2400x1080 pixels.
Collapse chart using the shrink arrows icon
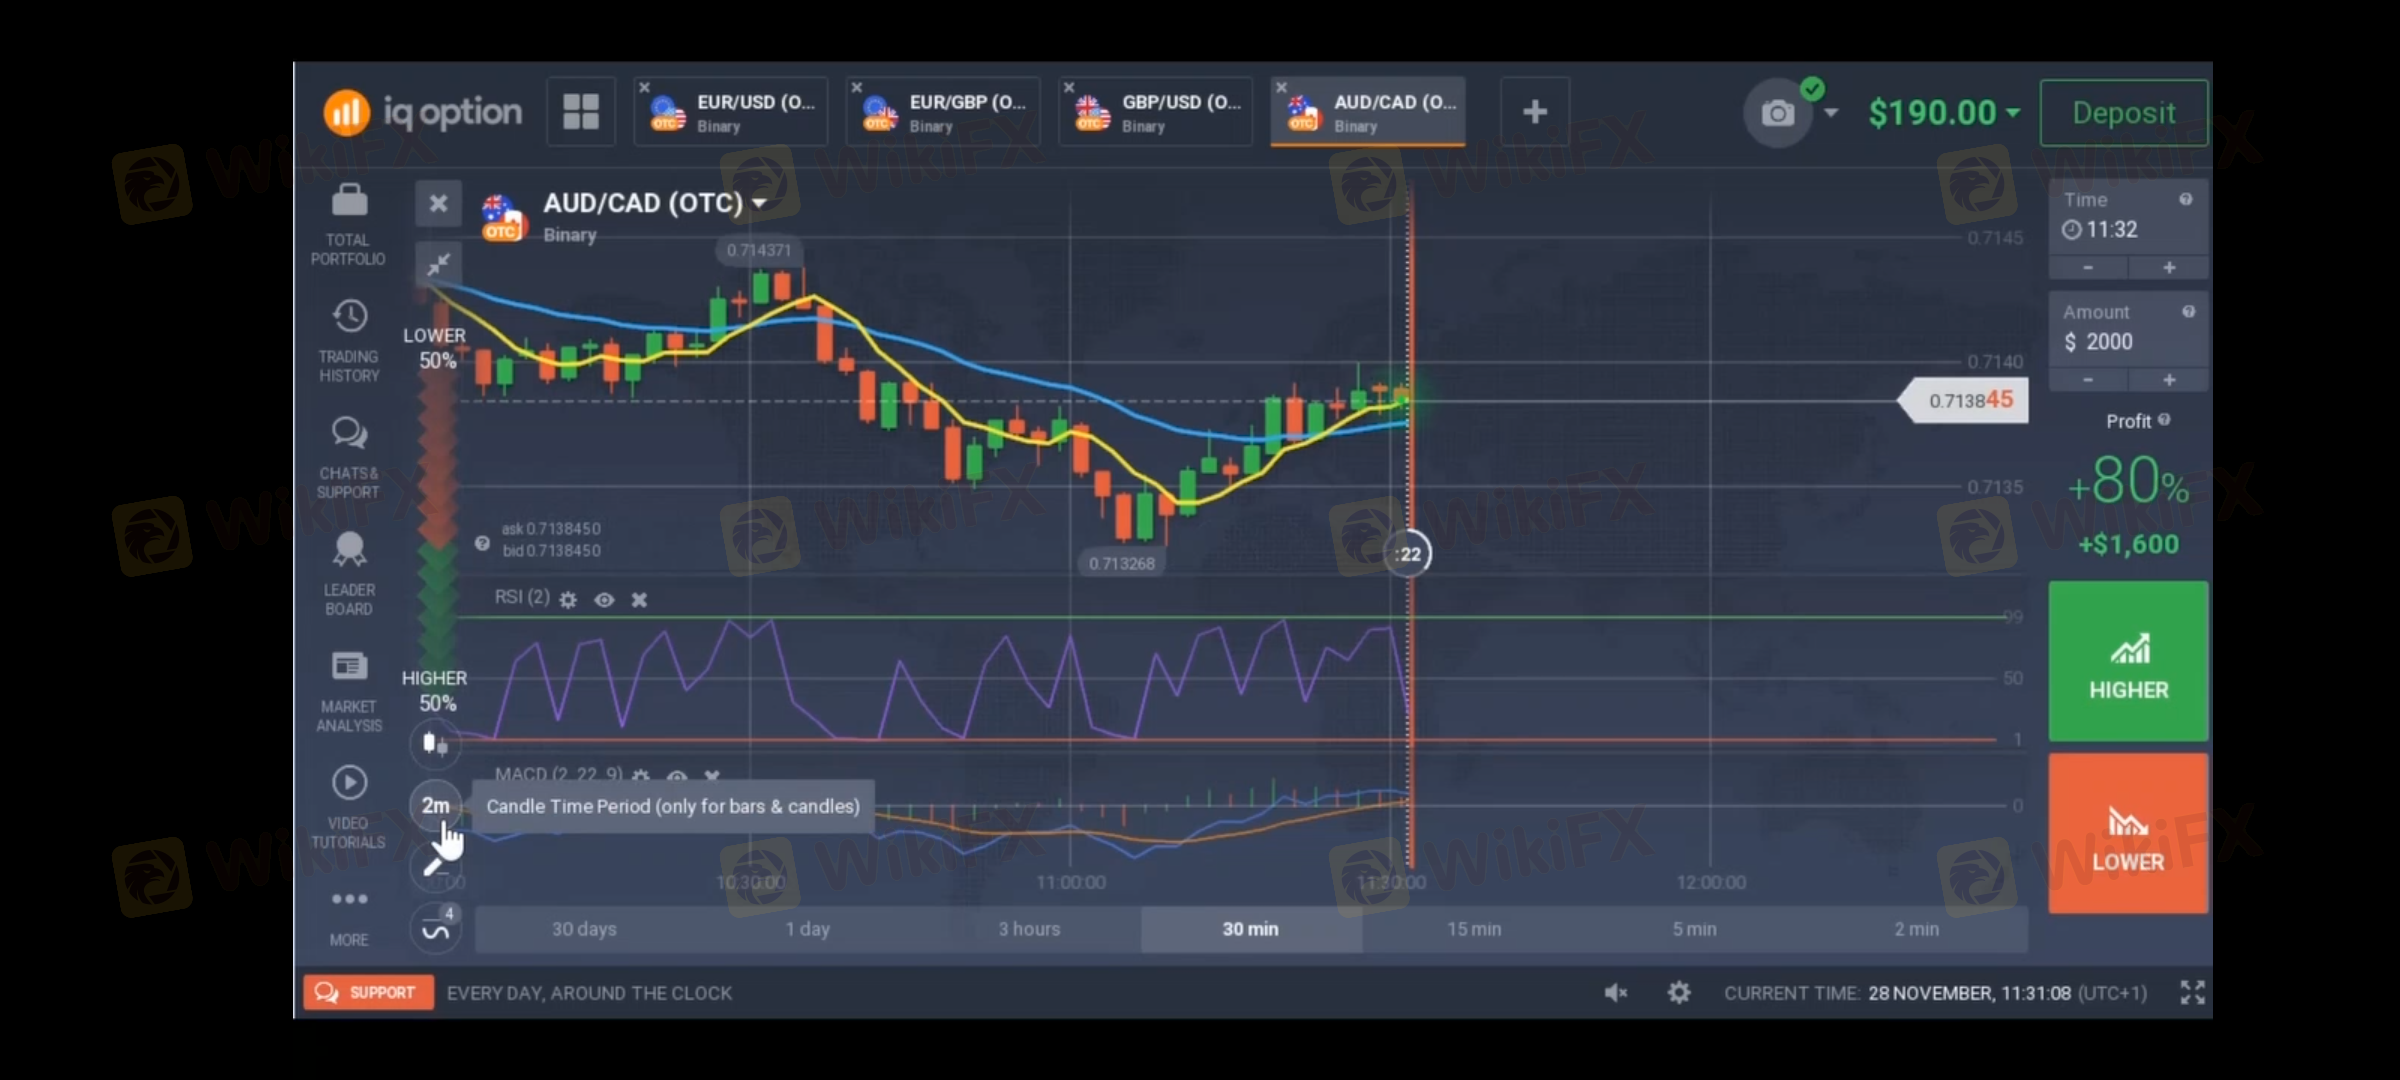coord(439,264)
